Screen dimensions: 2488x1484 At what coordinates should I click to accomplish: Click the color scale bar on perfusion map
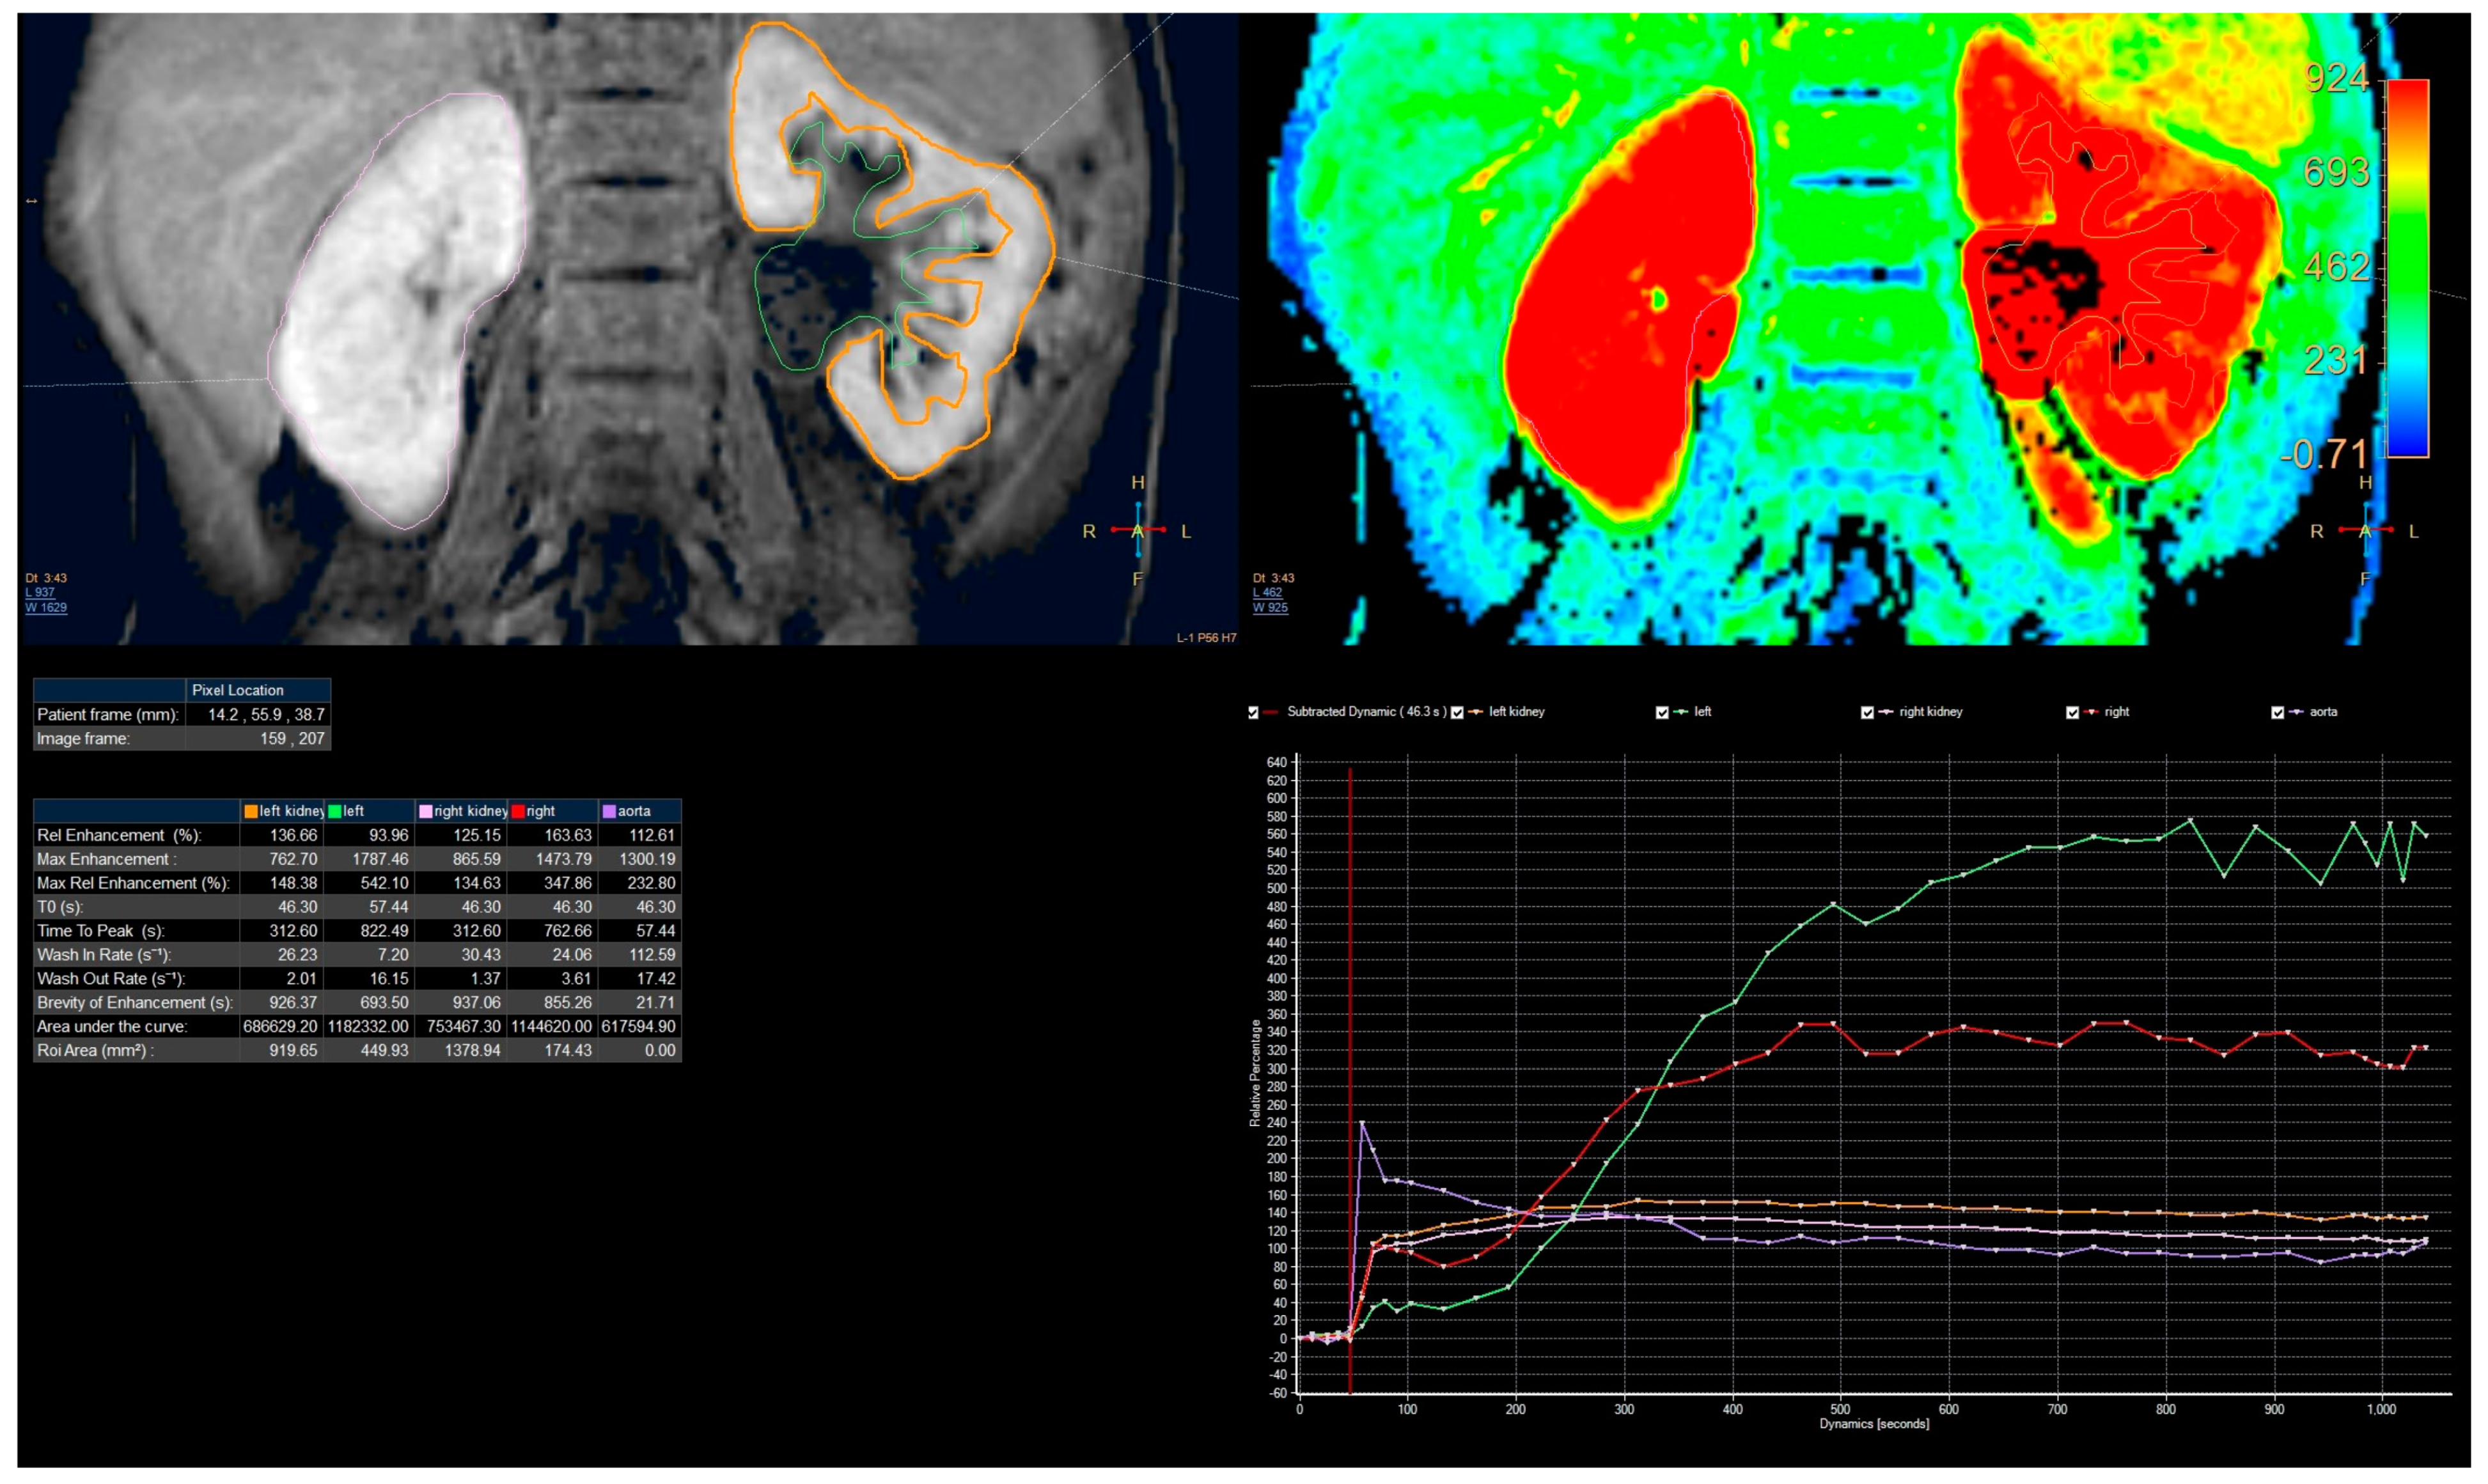click(2407, 268)
